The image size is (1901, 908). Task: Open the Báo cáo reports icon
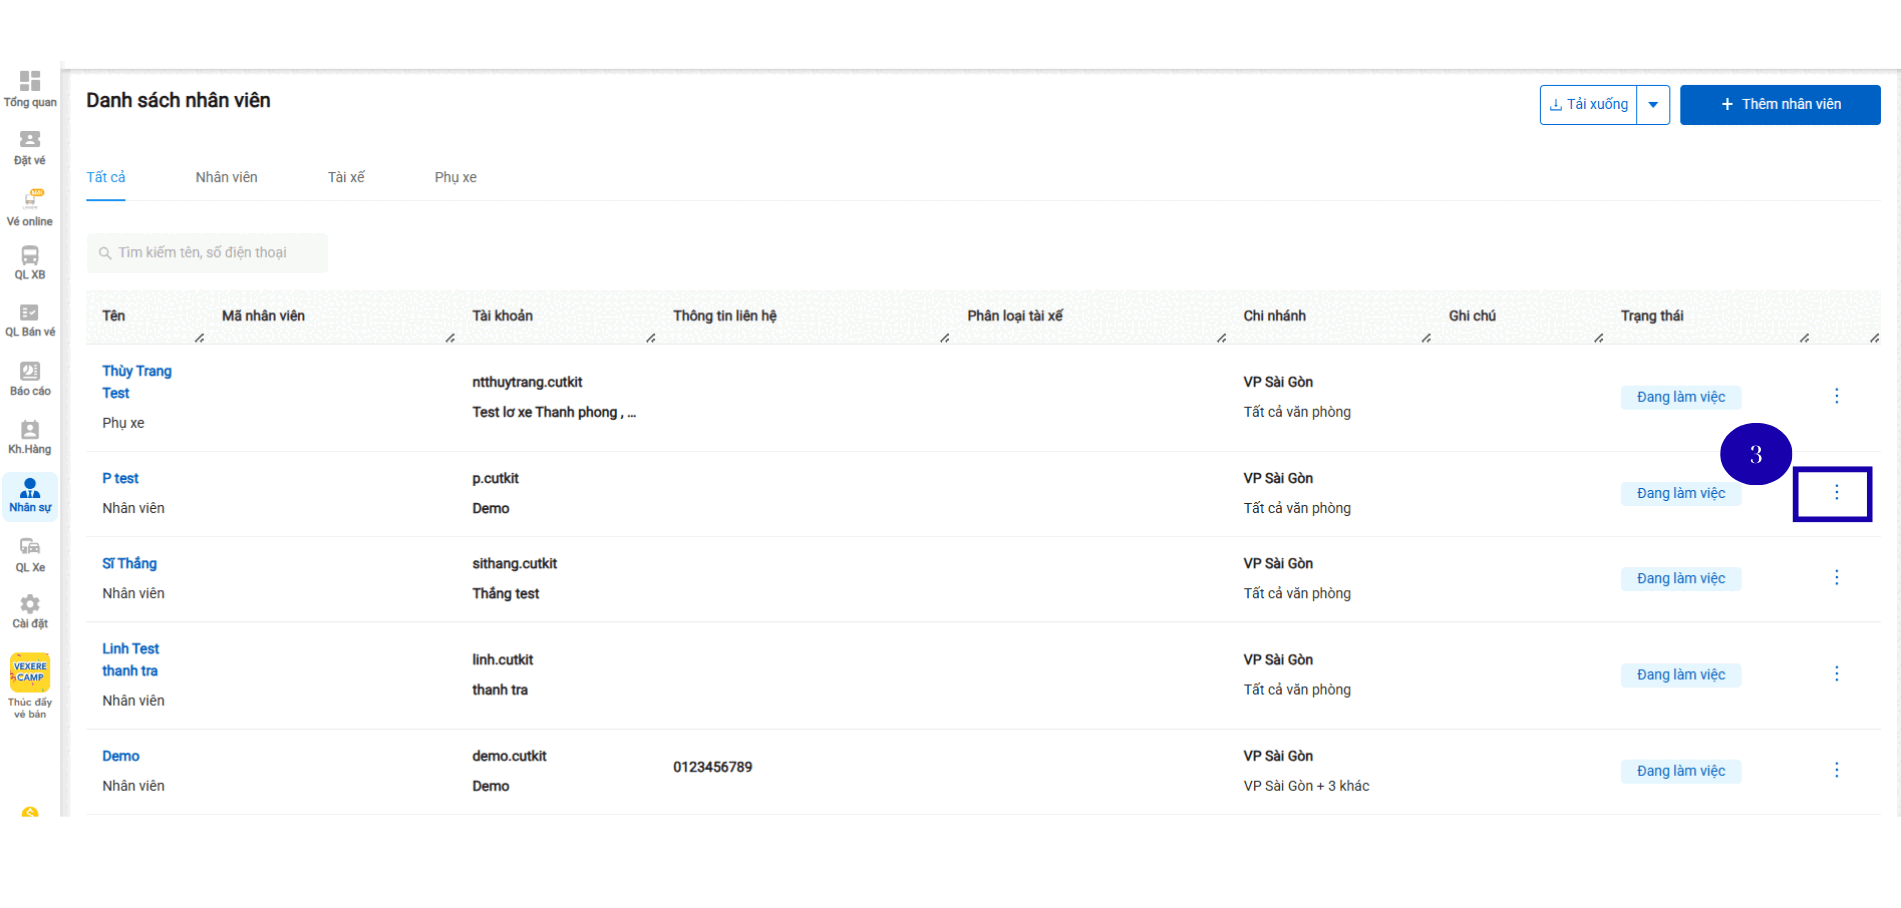tap(30, 372)
